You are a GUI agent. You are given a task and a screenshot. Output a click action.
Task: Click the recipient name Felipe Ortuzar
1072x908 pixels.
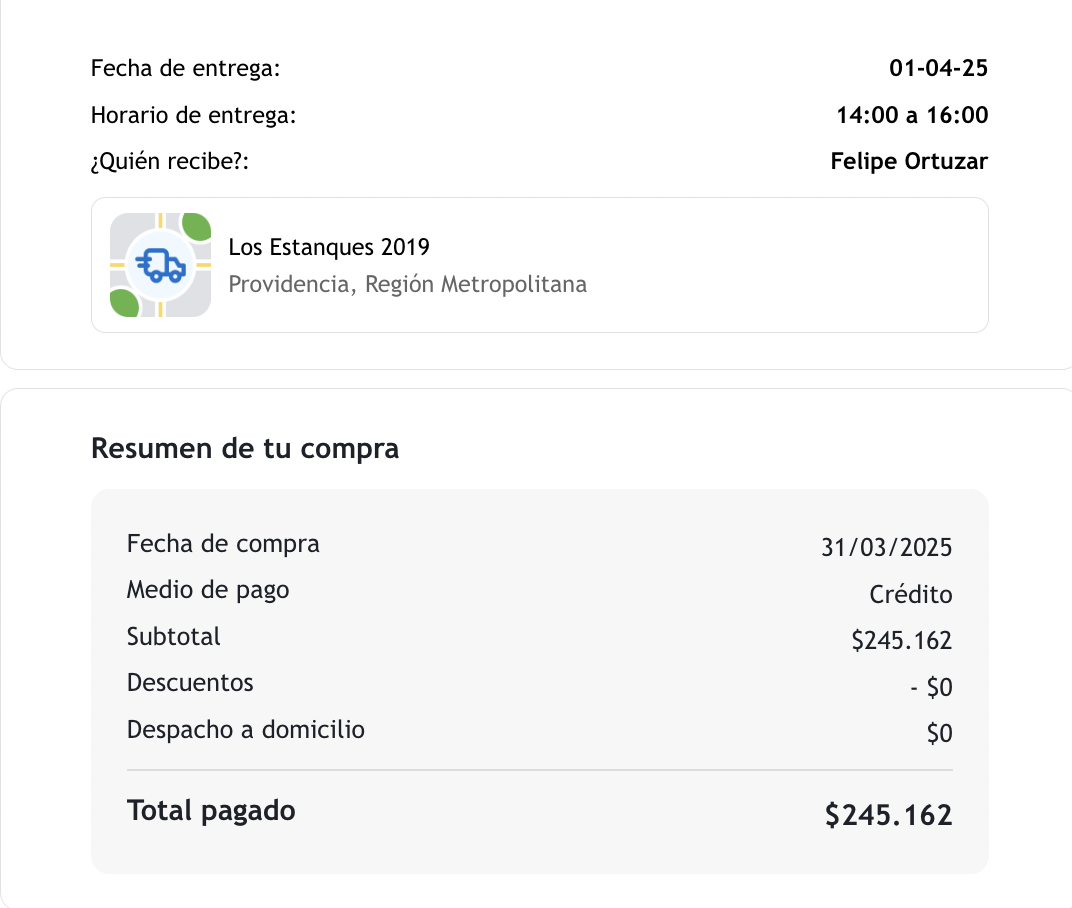coord(909,161)
